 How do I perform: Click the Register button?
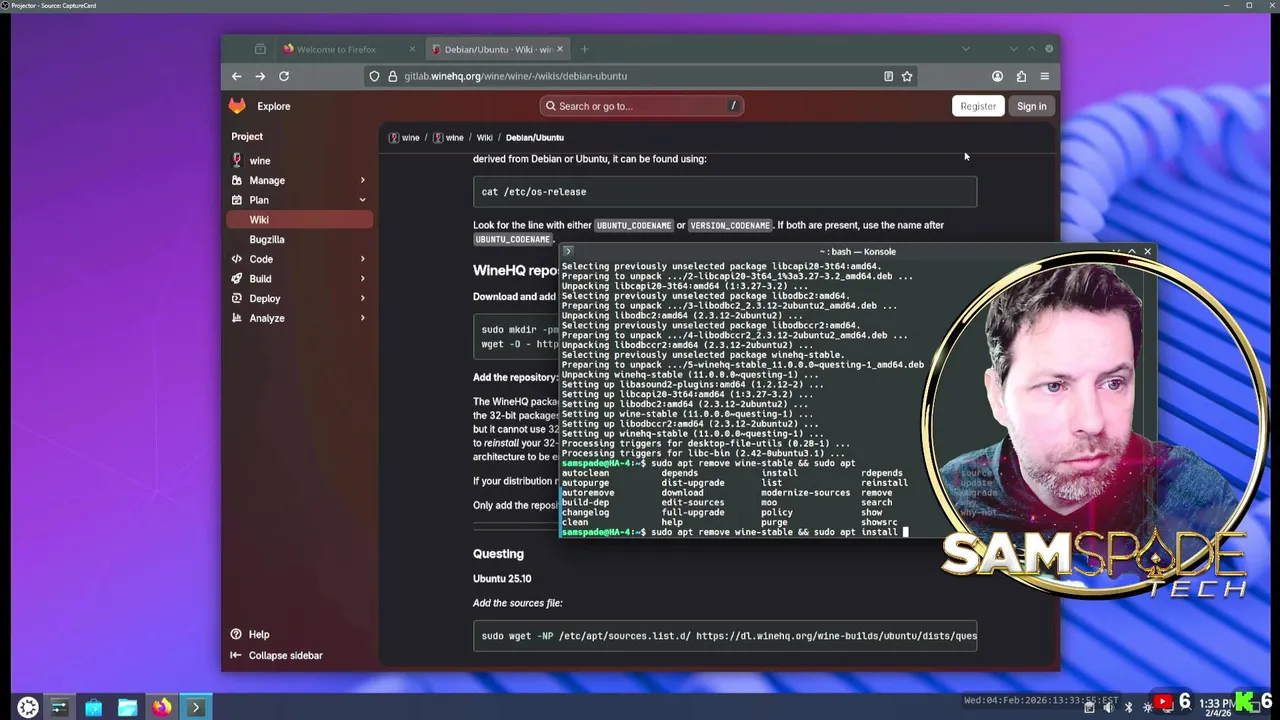pos(978,106)
